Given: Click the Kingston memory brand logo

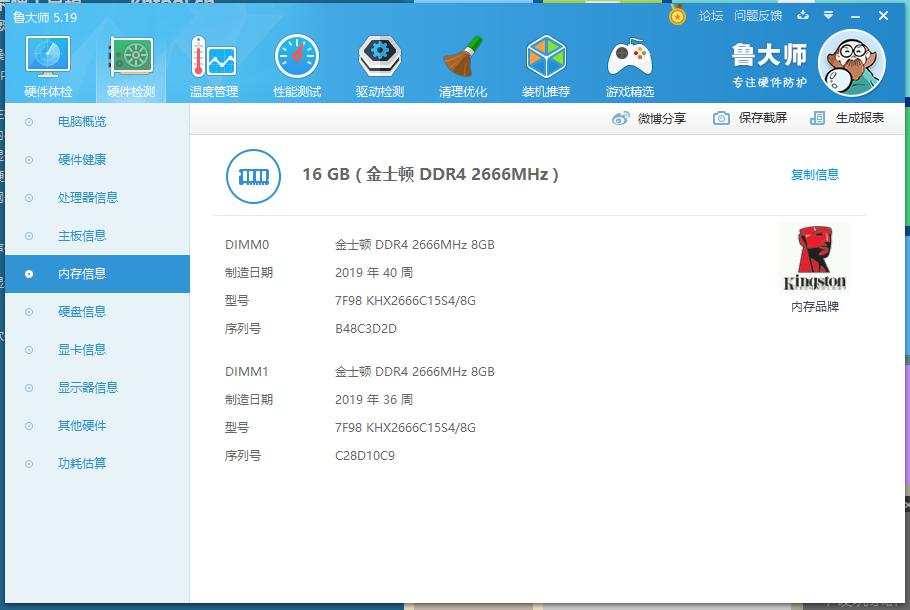Looking at the screenshot, I should coord(815,259).
